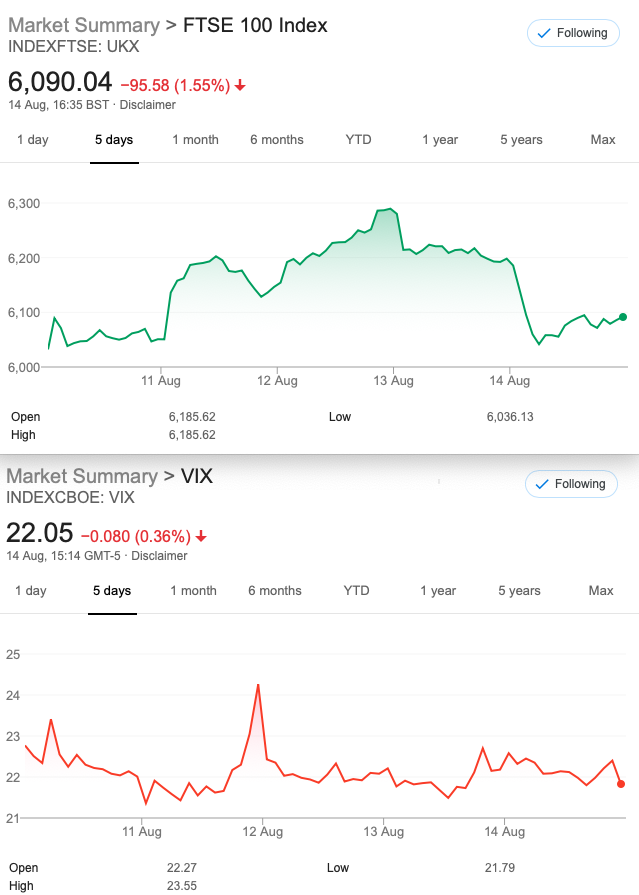Click checkmark icon in FTSE Following button

point(544,33)
